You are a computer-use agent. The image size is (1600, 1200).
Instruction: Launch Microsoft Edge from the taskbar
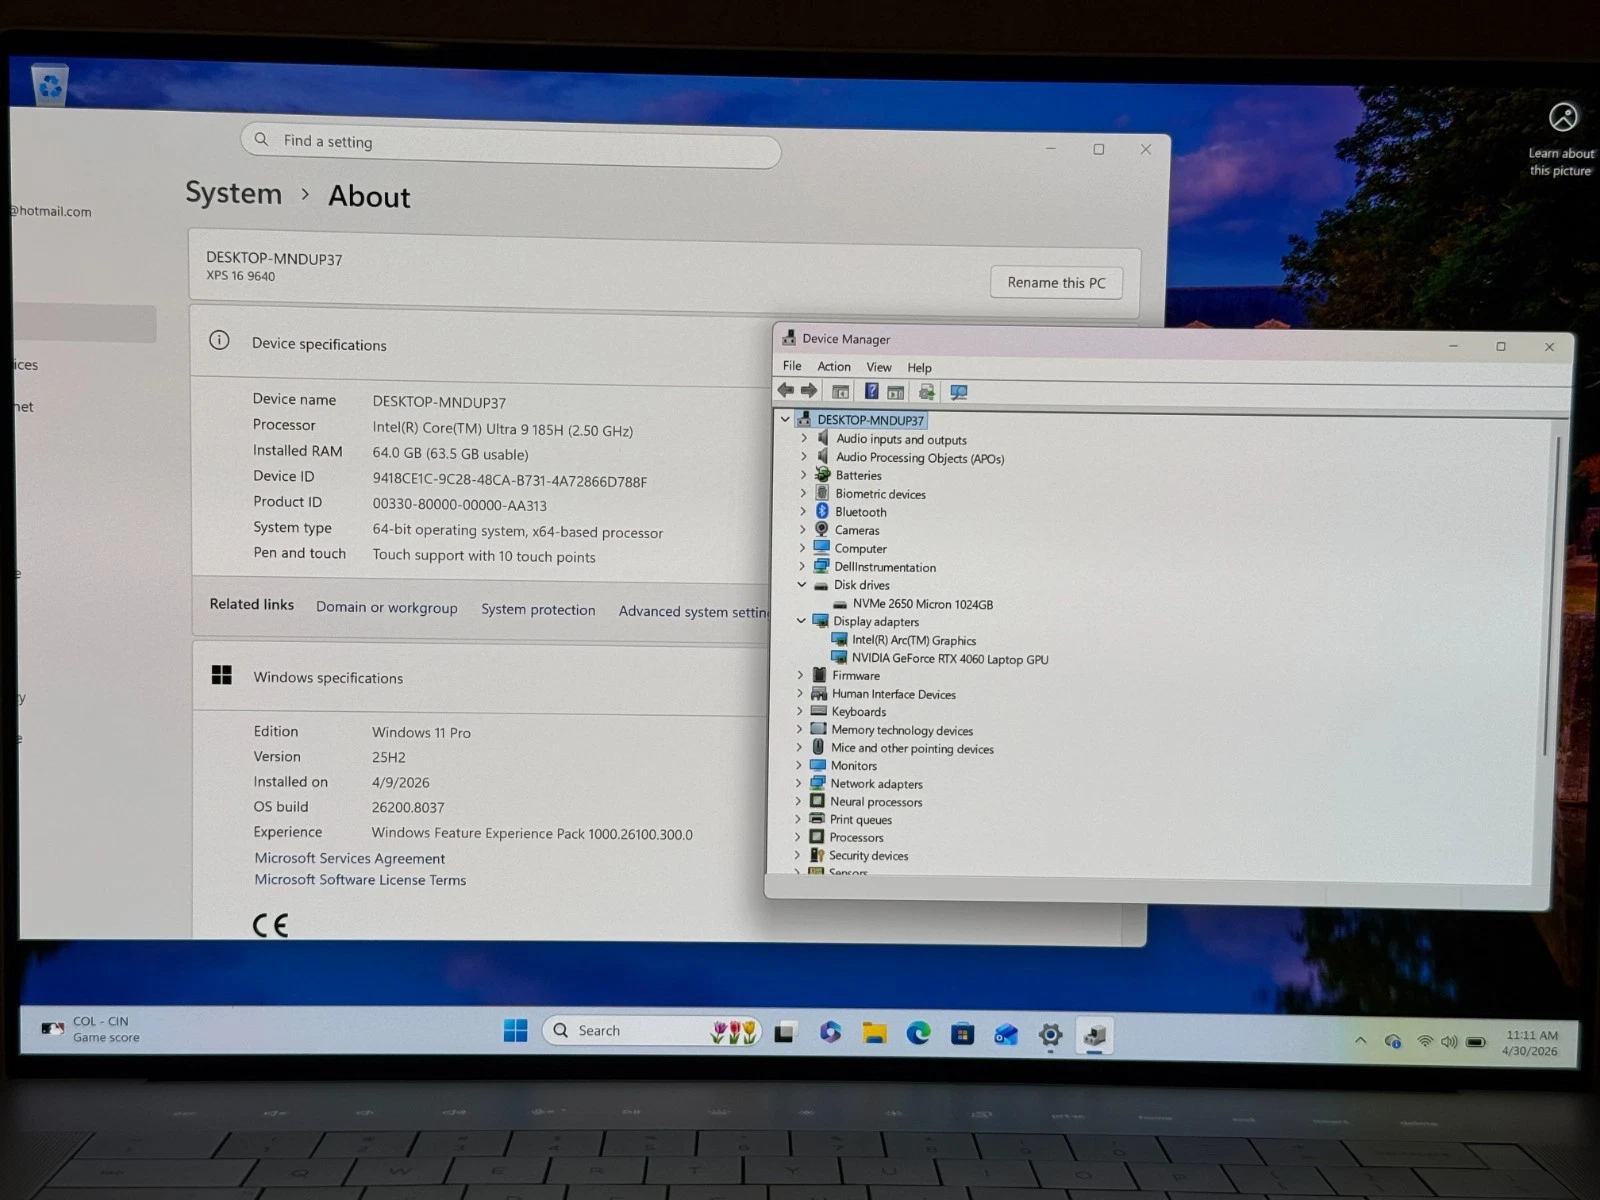pyautogui.click(x=918, y=1033)
